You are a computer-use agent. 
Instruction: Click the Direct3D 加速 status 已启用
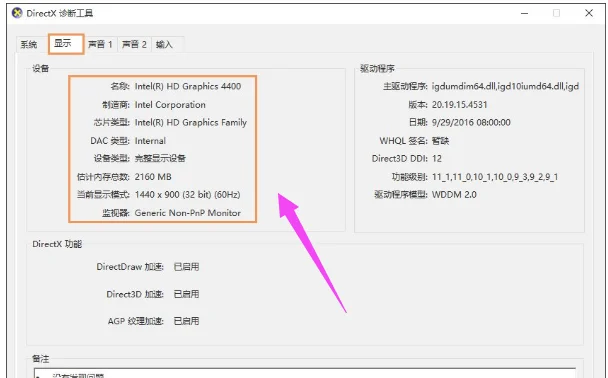click(x=186, y=294)
